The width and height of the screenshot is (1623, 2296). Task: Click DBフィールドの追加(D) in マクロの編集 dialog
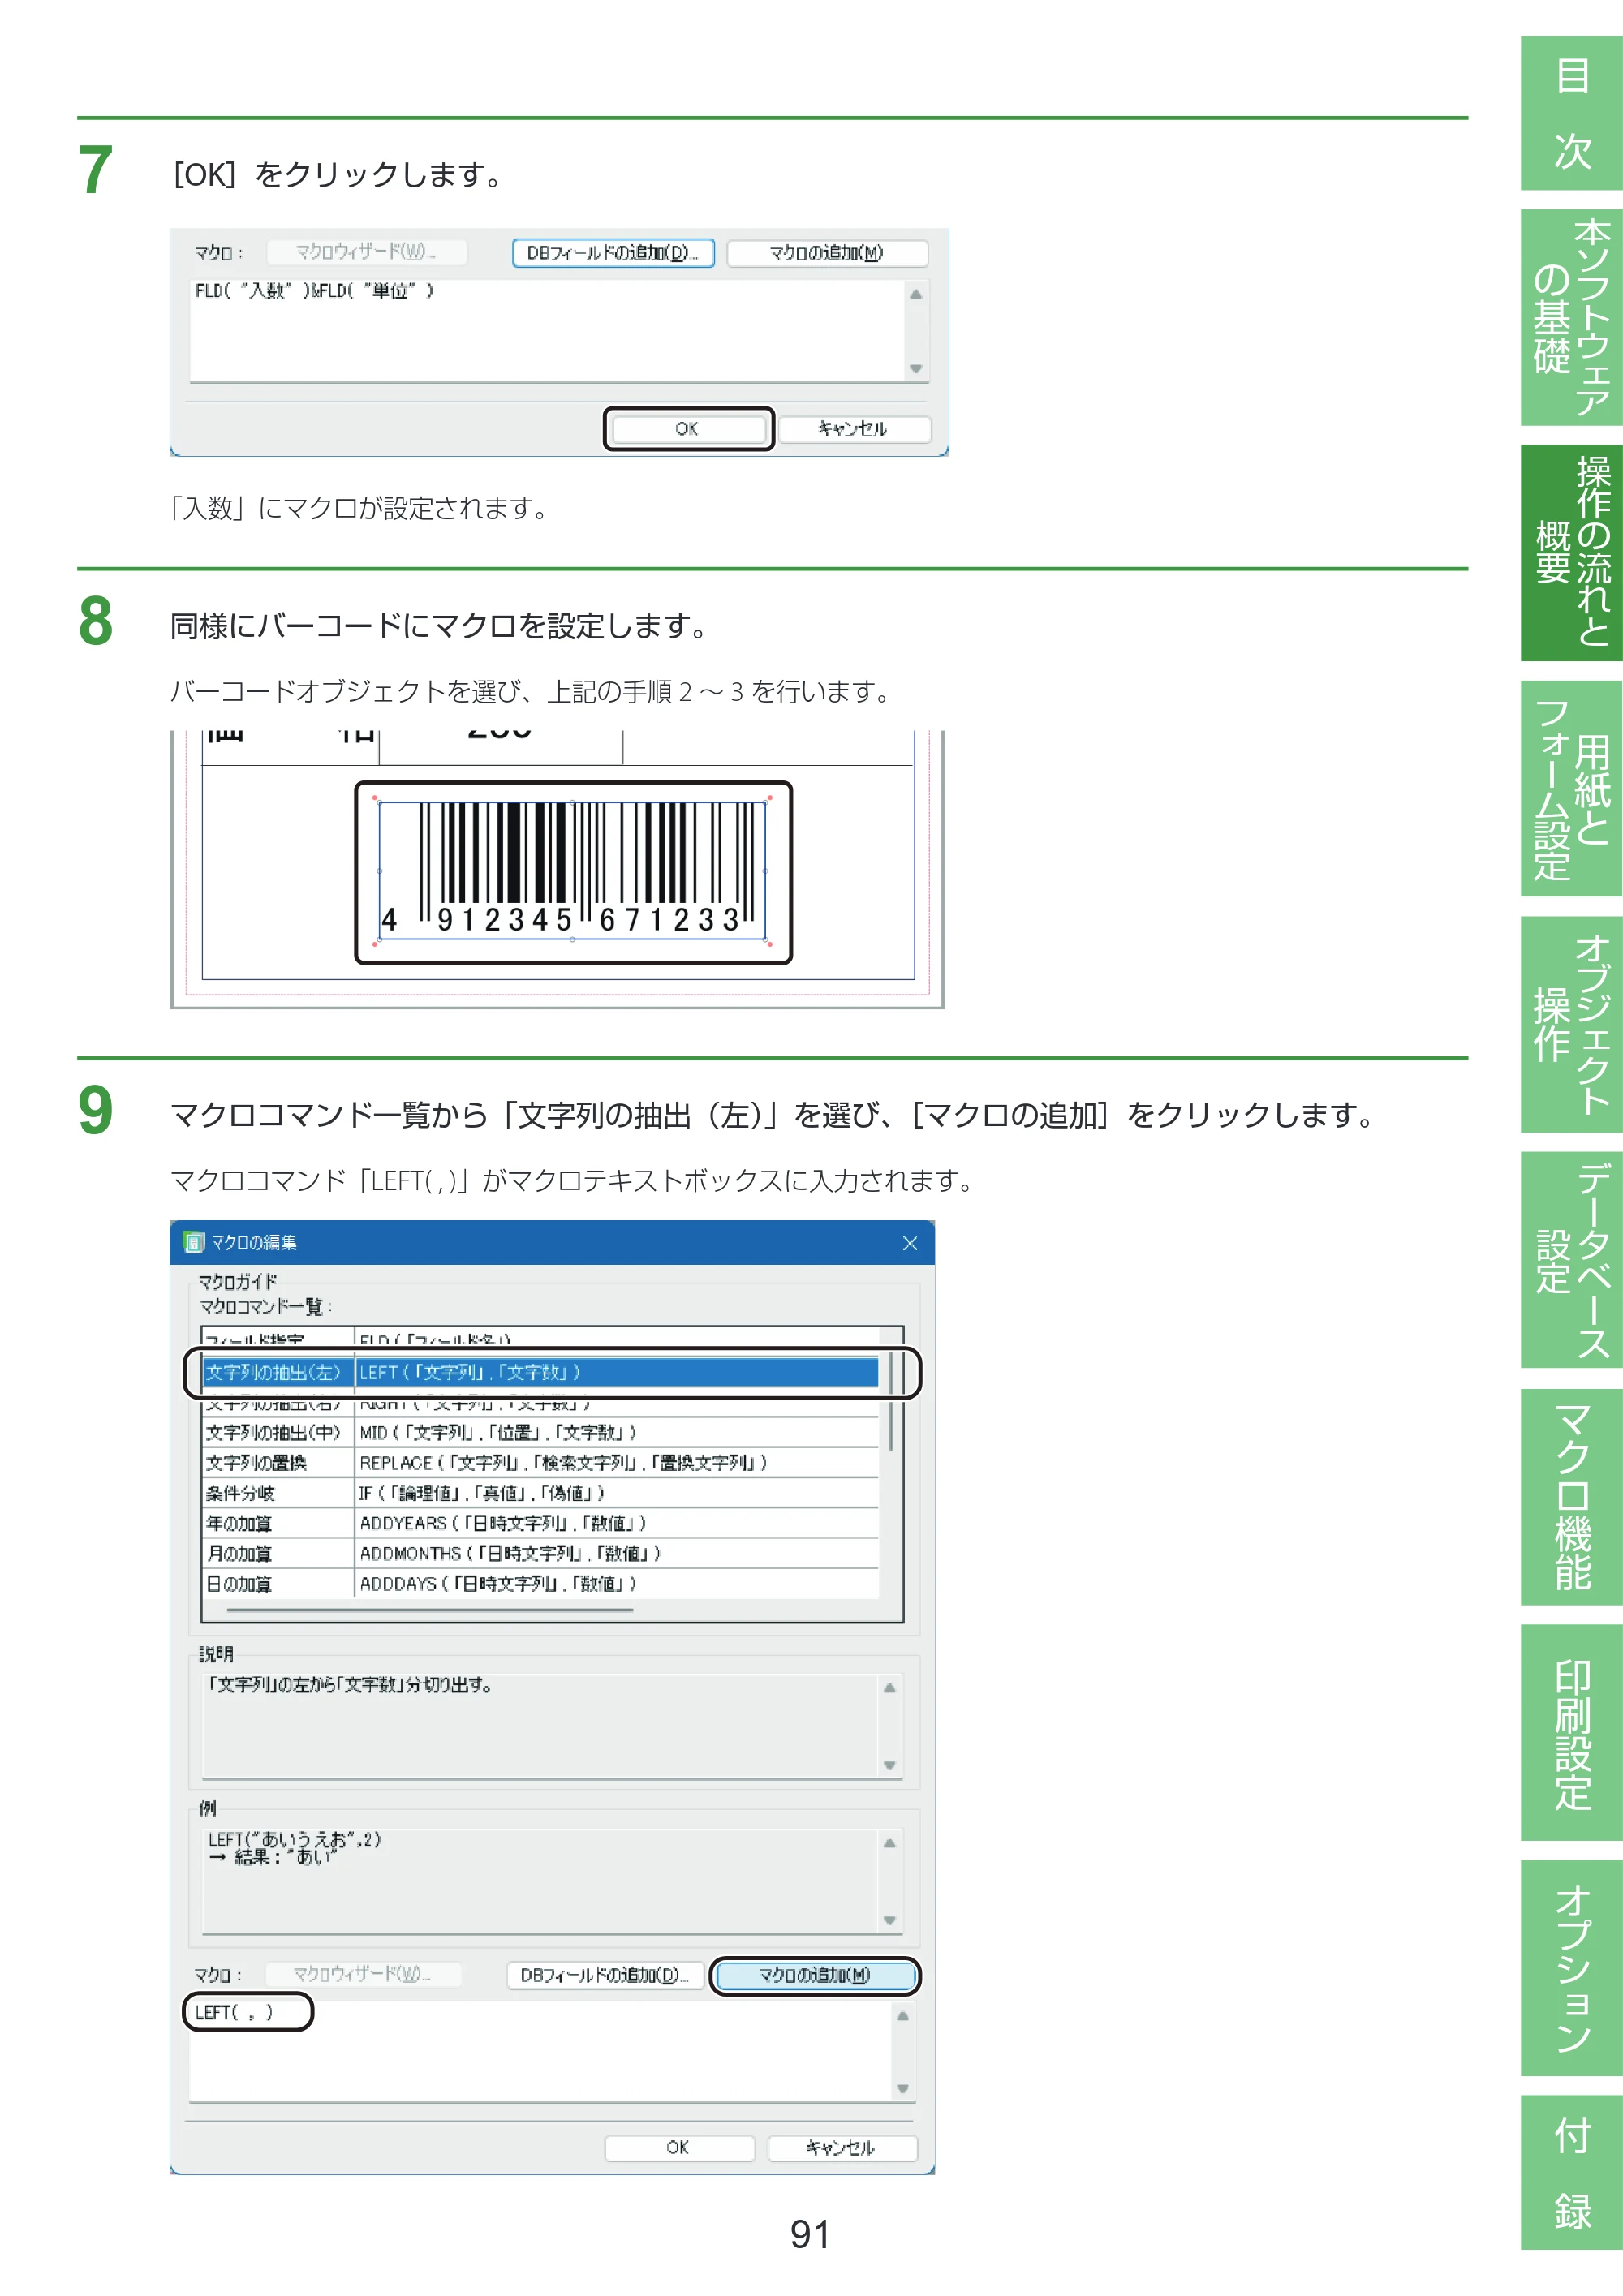coord(605,1975)
